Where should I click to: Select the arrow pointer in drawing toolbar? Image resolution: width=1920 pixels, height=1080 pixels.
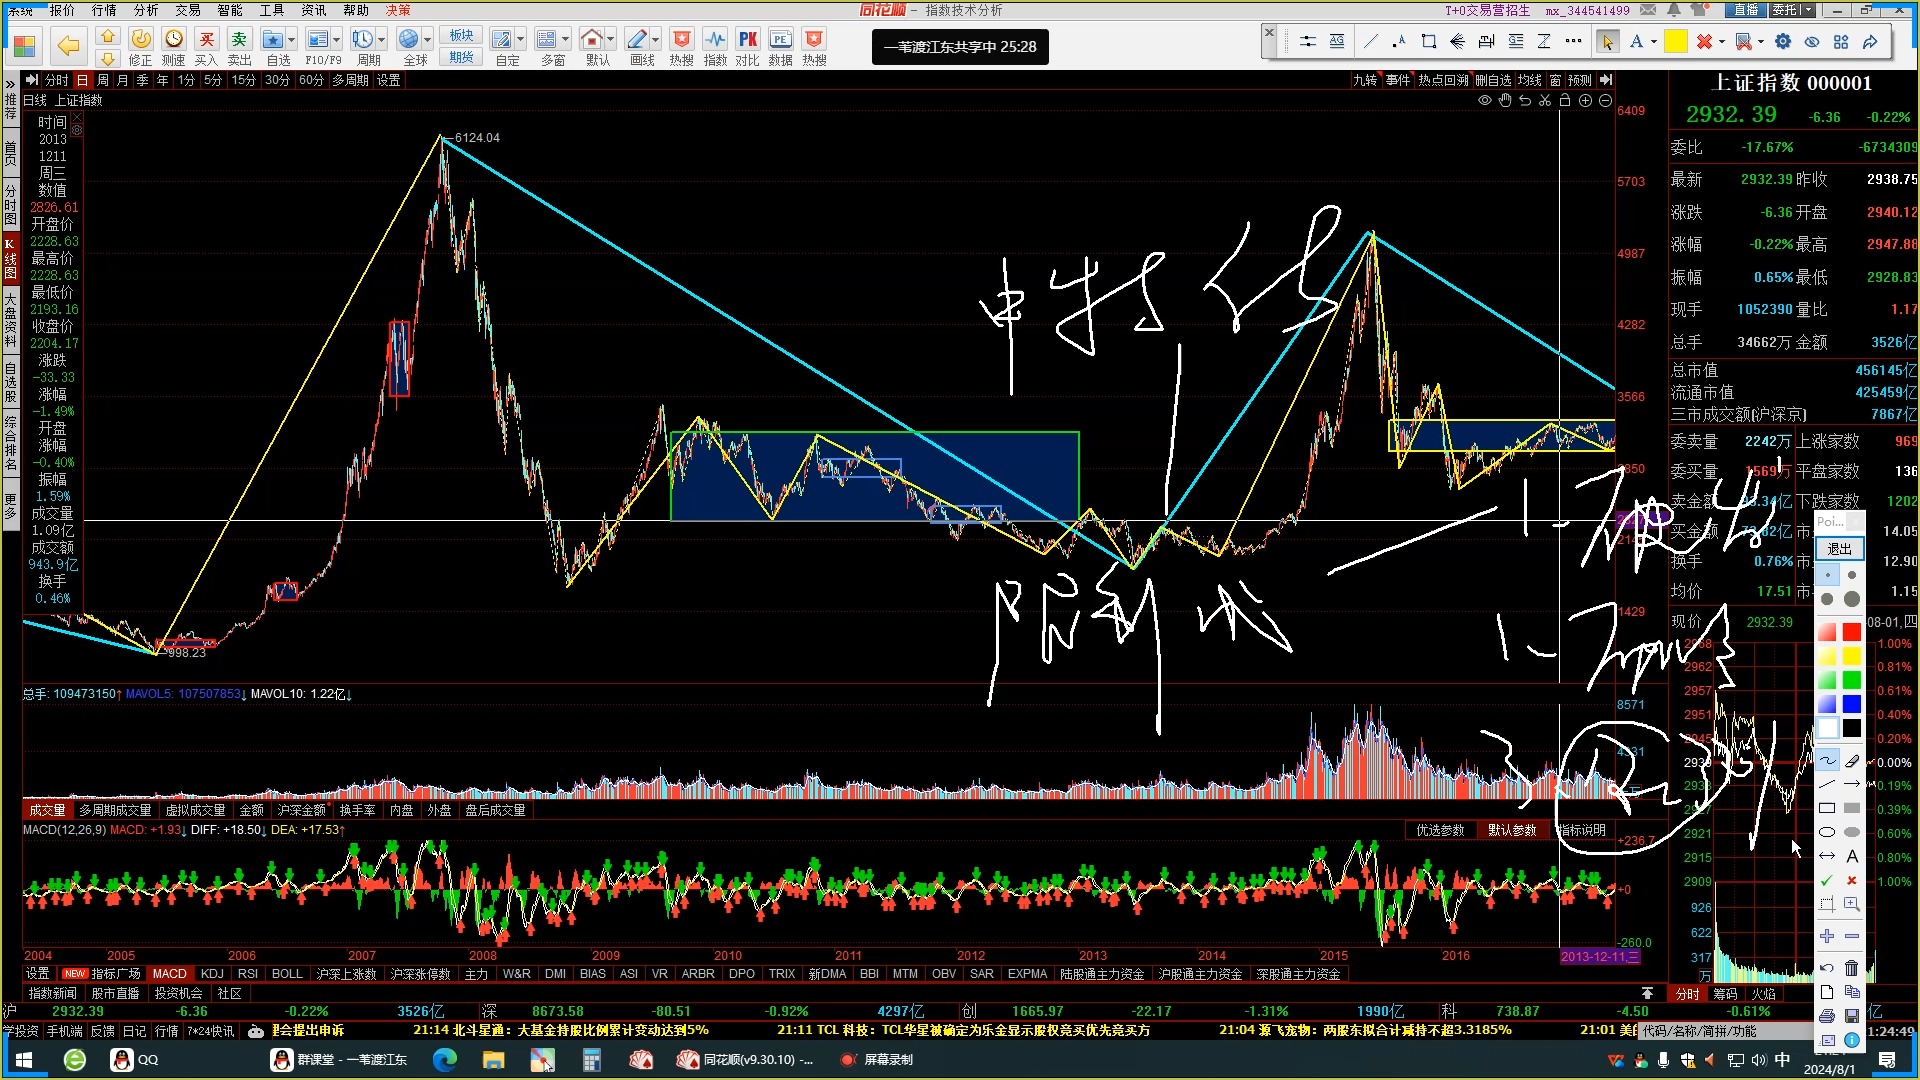pos(1607,41)
